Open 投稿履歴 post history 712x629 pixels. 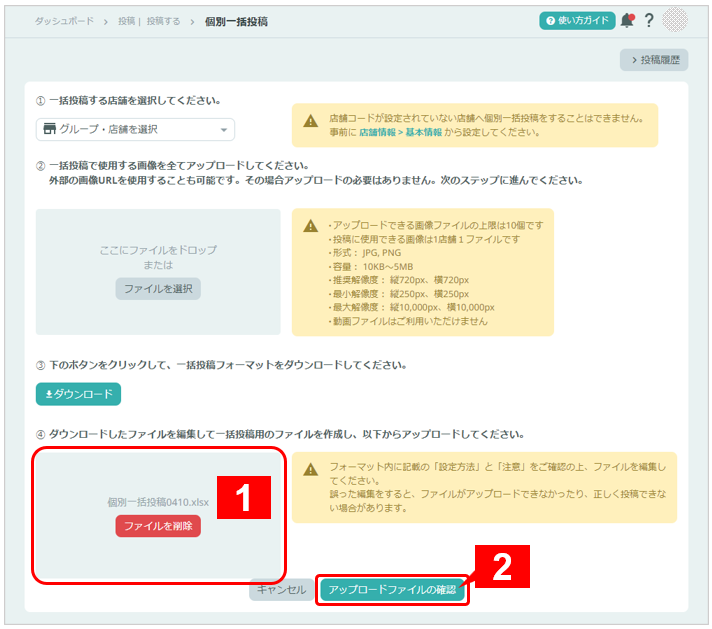[x=654, y=60]
